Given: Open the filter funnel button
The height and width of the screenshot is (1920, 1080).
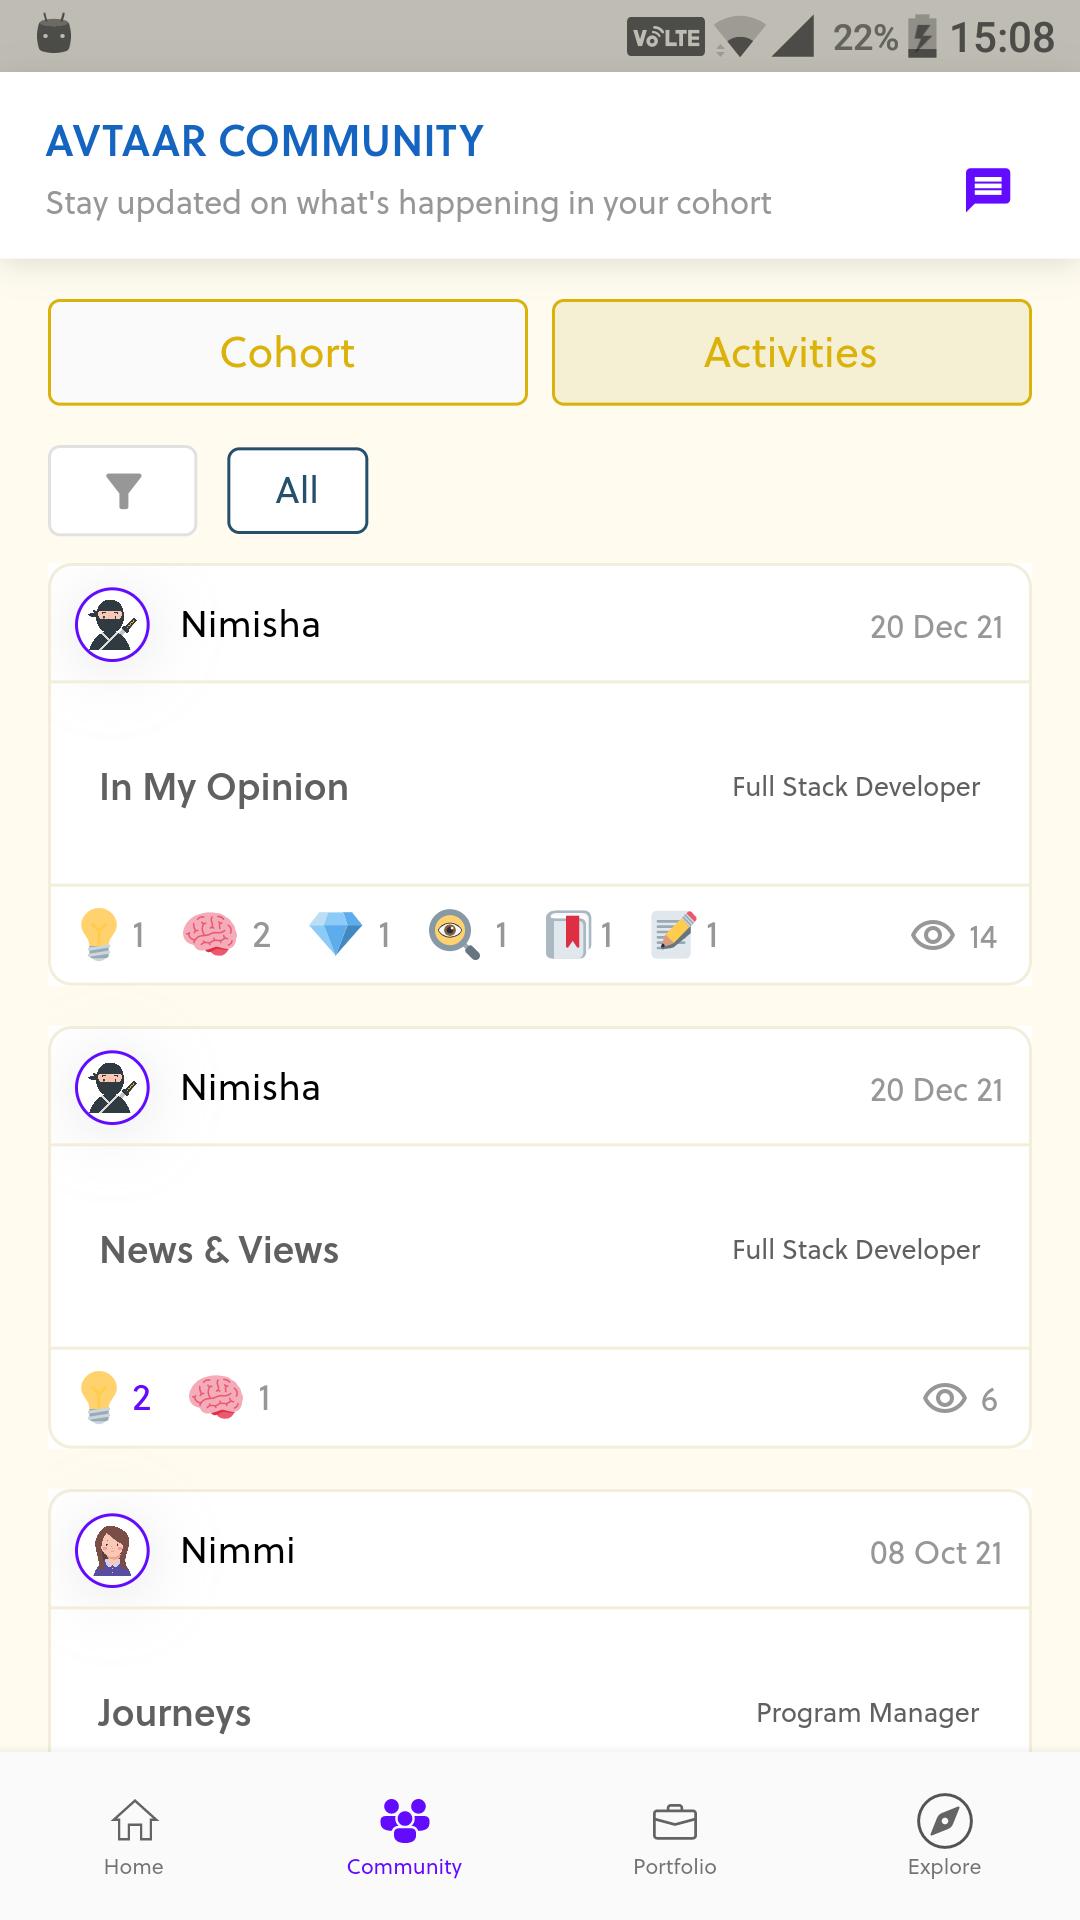Looking at the screenshot, I should click(123, 491).
